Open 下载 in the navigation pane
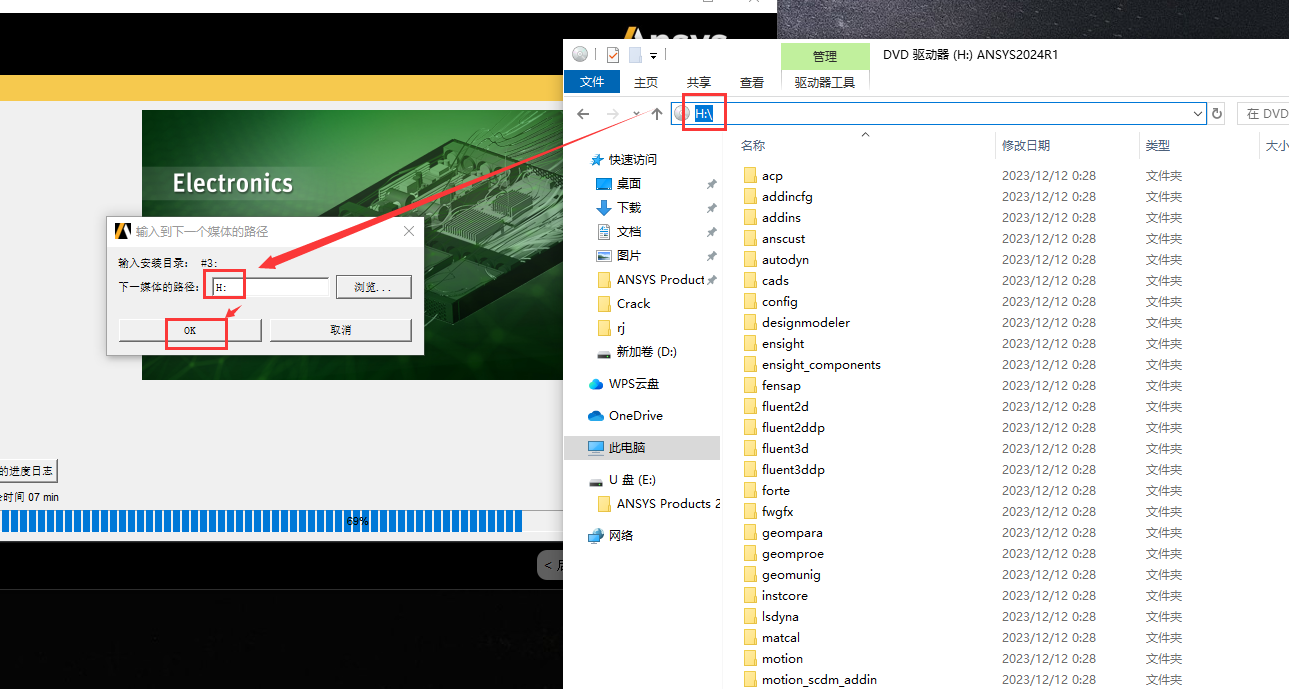 629,208
